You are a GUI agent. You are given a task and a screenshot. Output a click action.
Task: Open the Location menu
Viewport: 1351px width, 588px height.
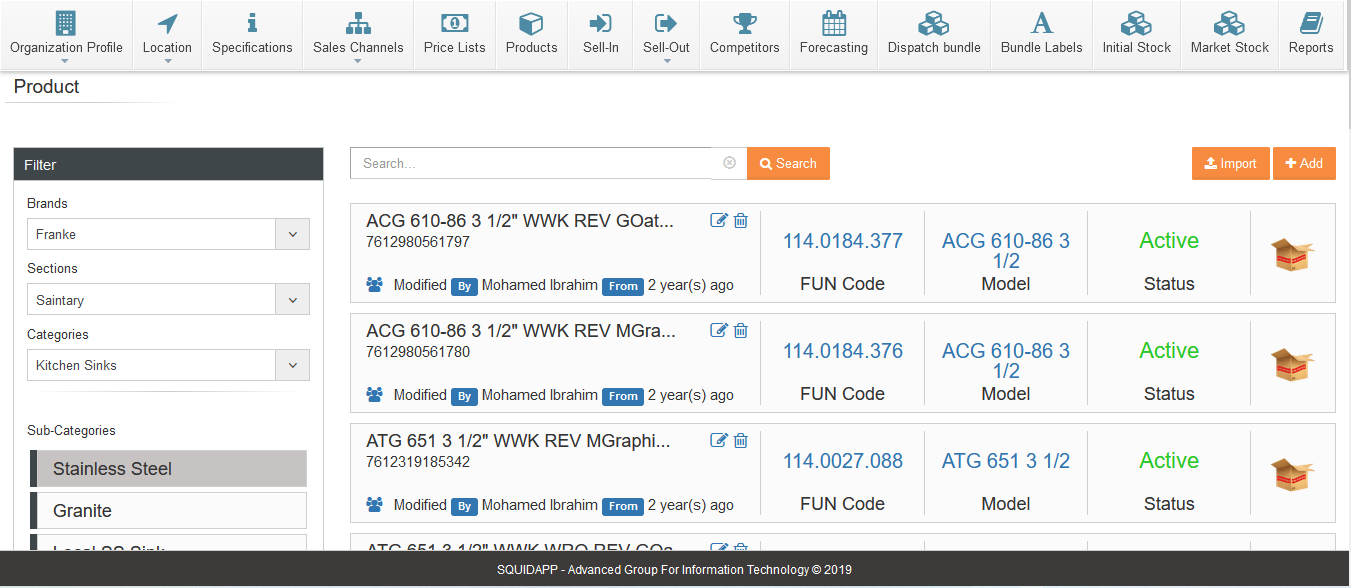167,35
